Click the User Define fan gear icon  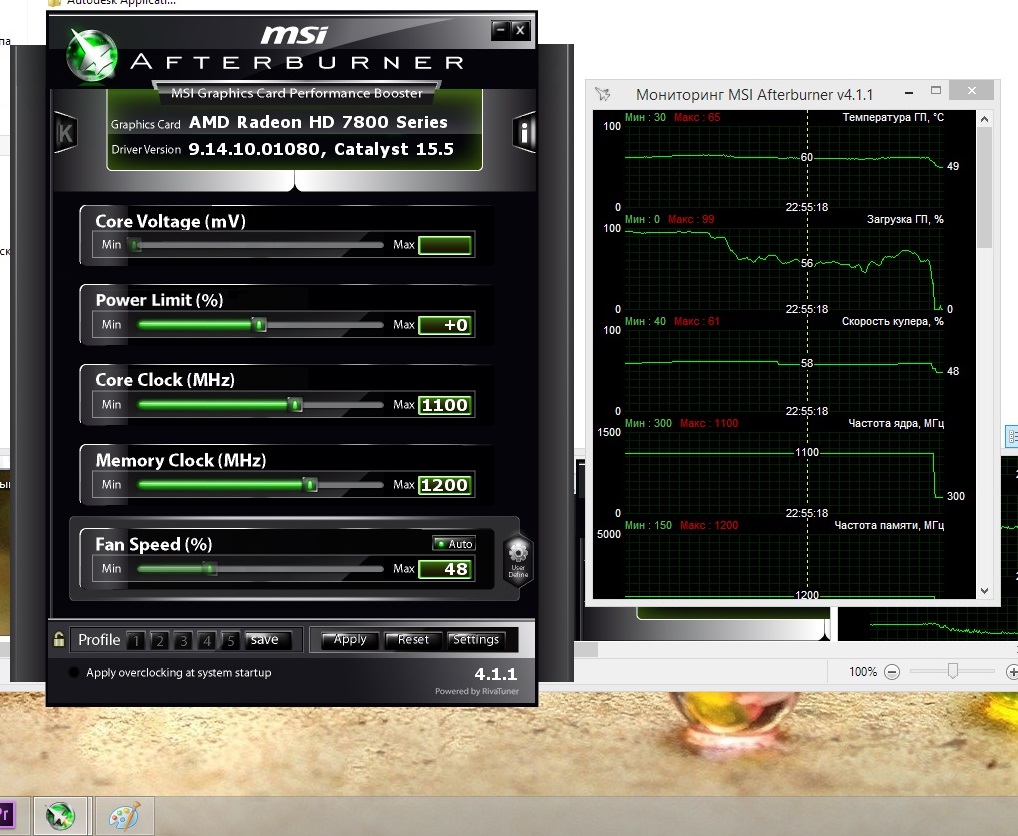(518, 559)
